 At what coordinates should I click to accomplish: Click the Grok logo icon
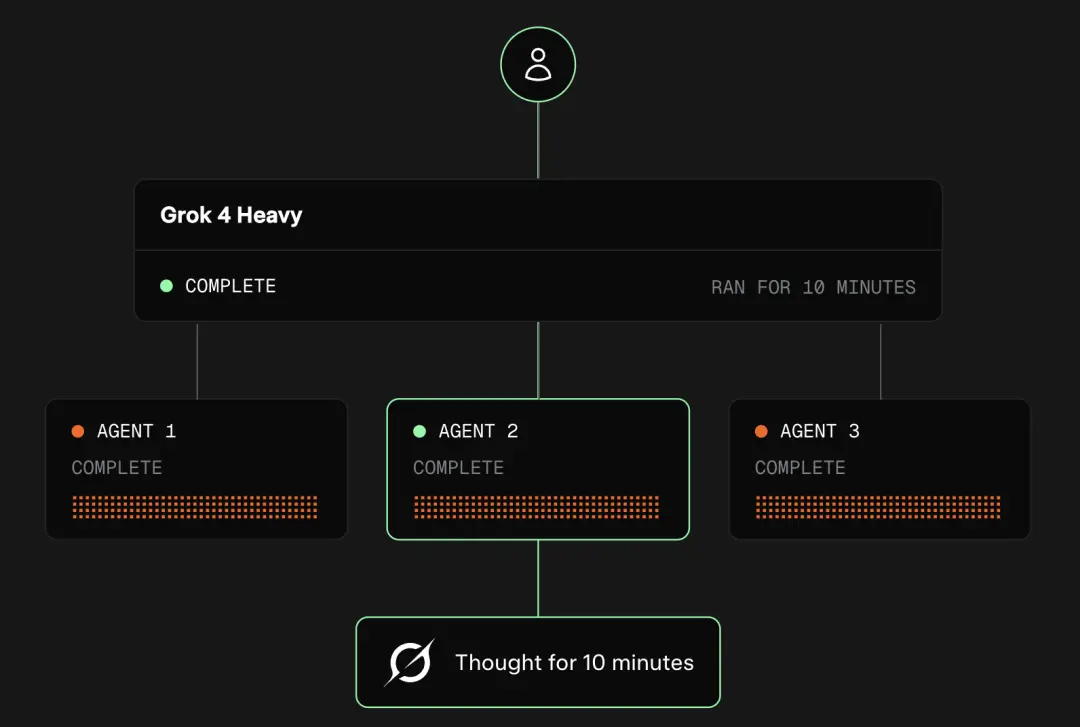click(x=410, y=662)
